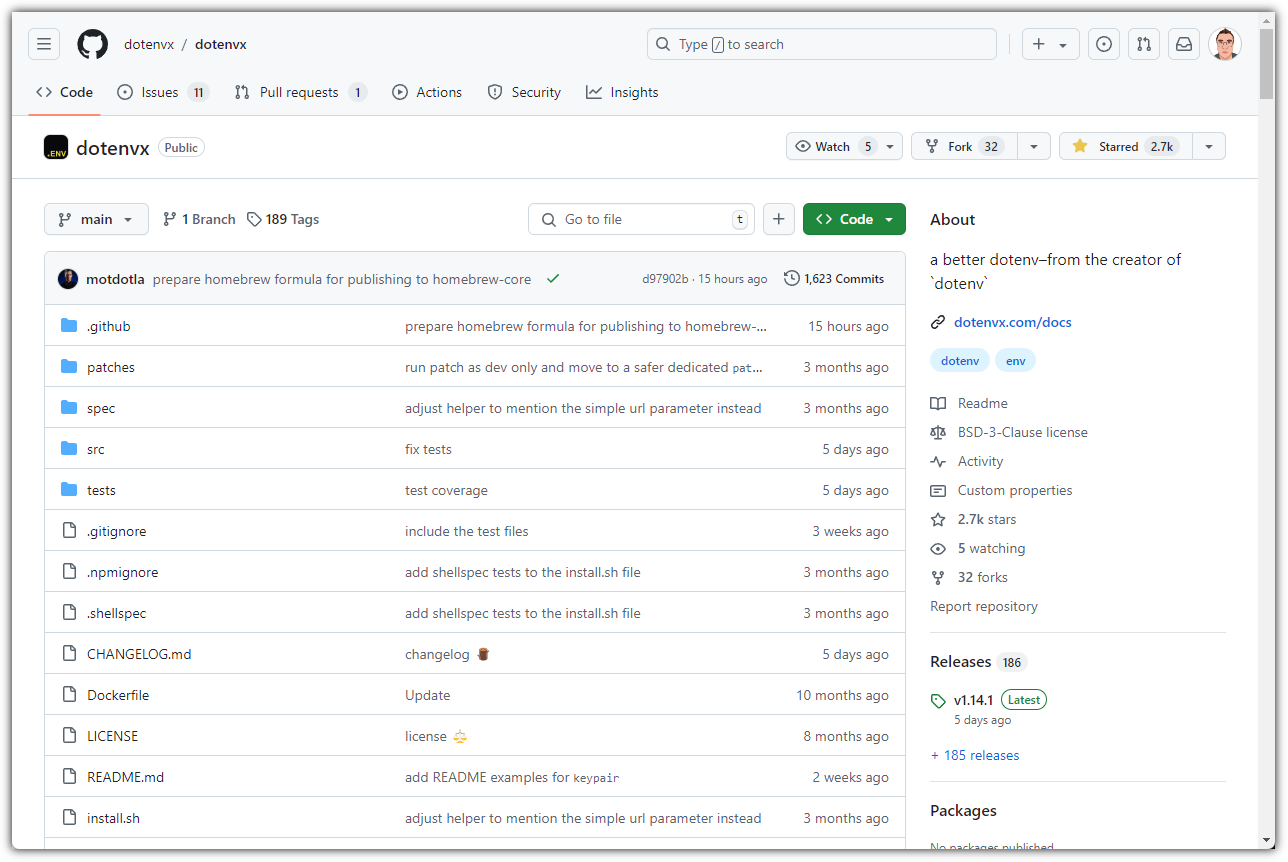Image resolution: width=1288 pixels, height=862 pixels.
Task: Open the CHANGELOG.md file
Action: coord(139,654)
